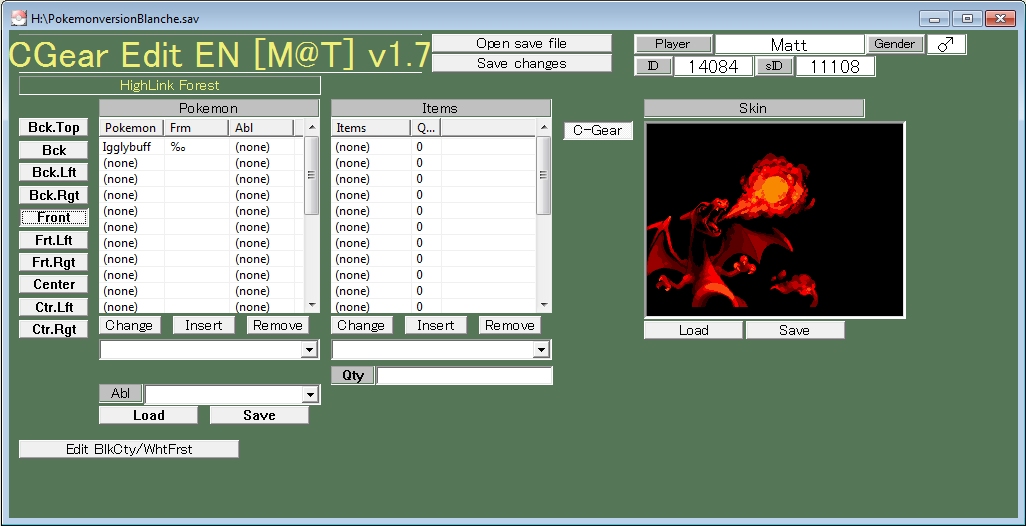Click the Qty label button
The height and width of the screenshot is (526, 1026).
coord(353,376)
